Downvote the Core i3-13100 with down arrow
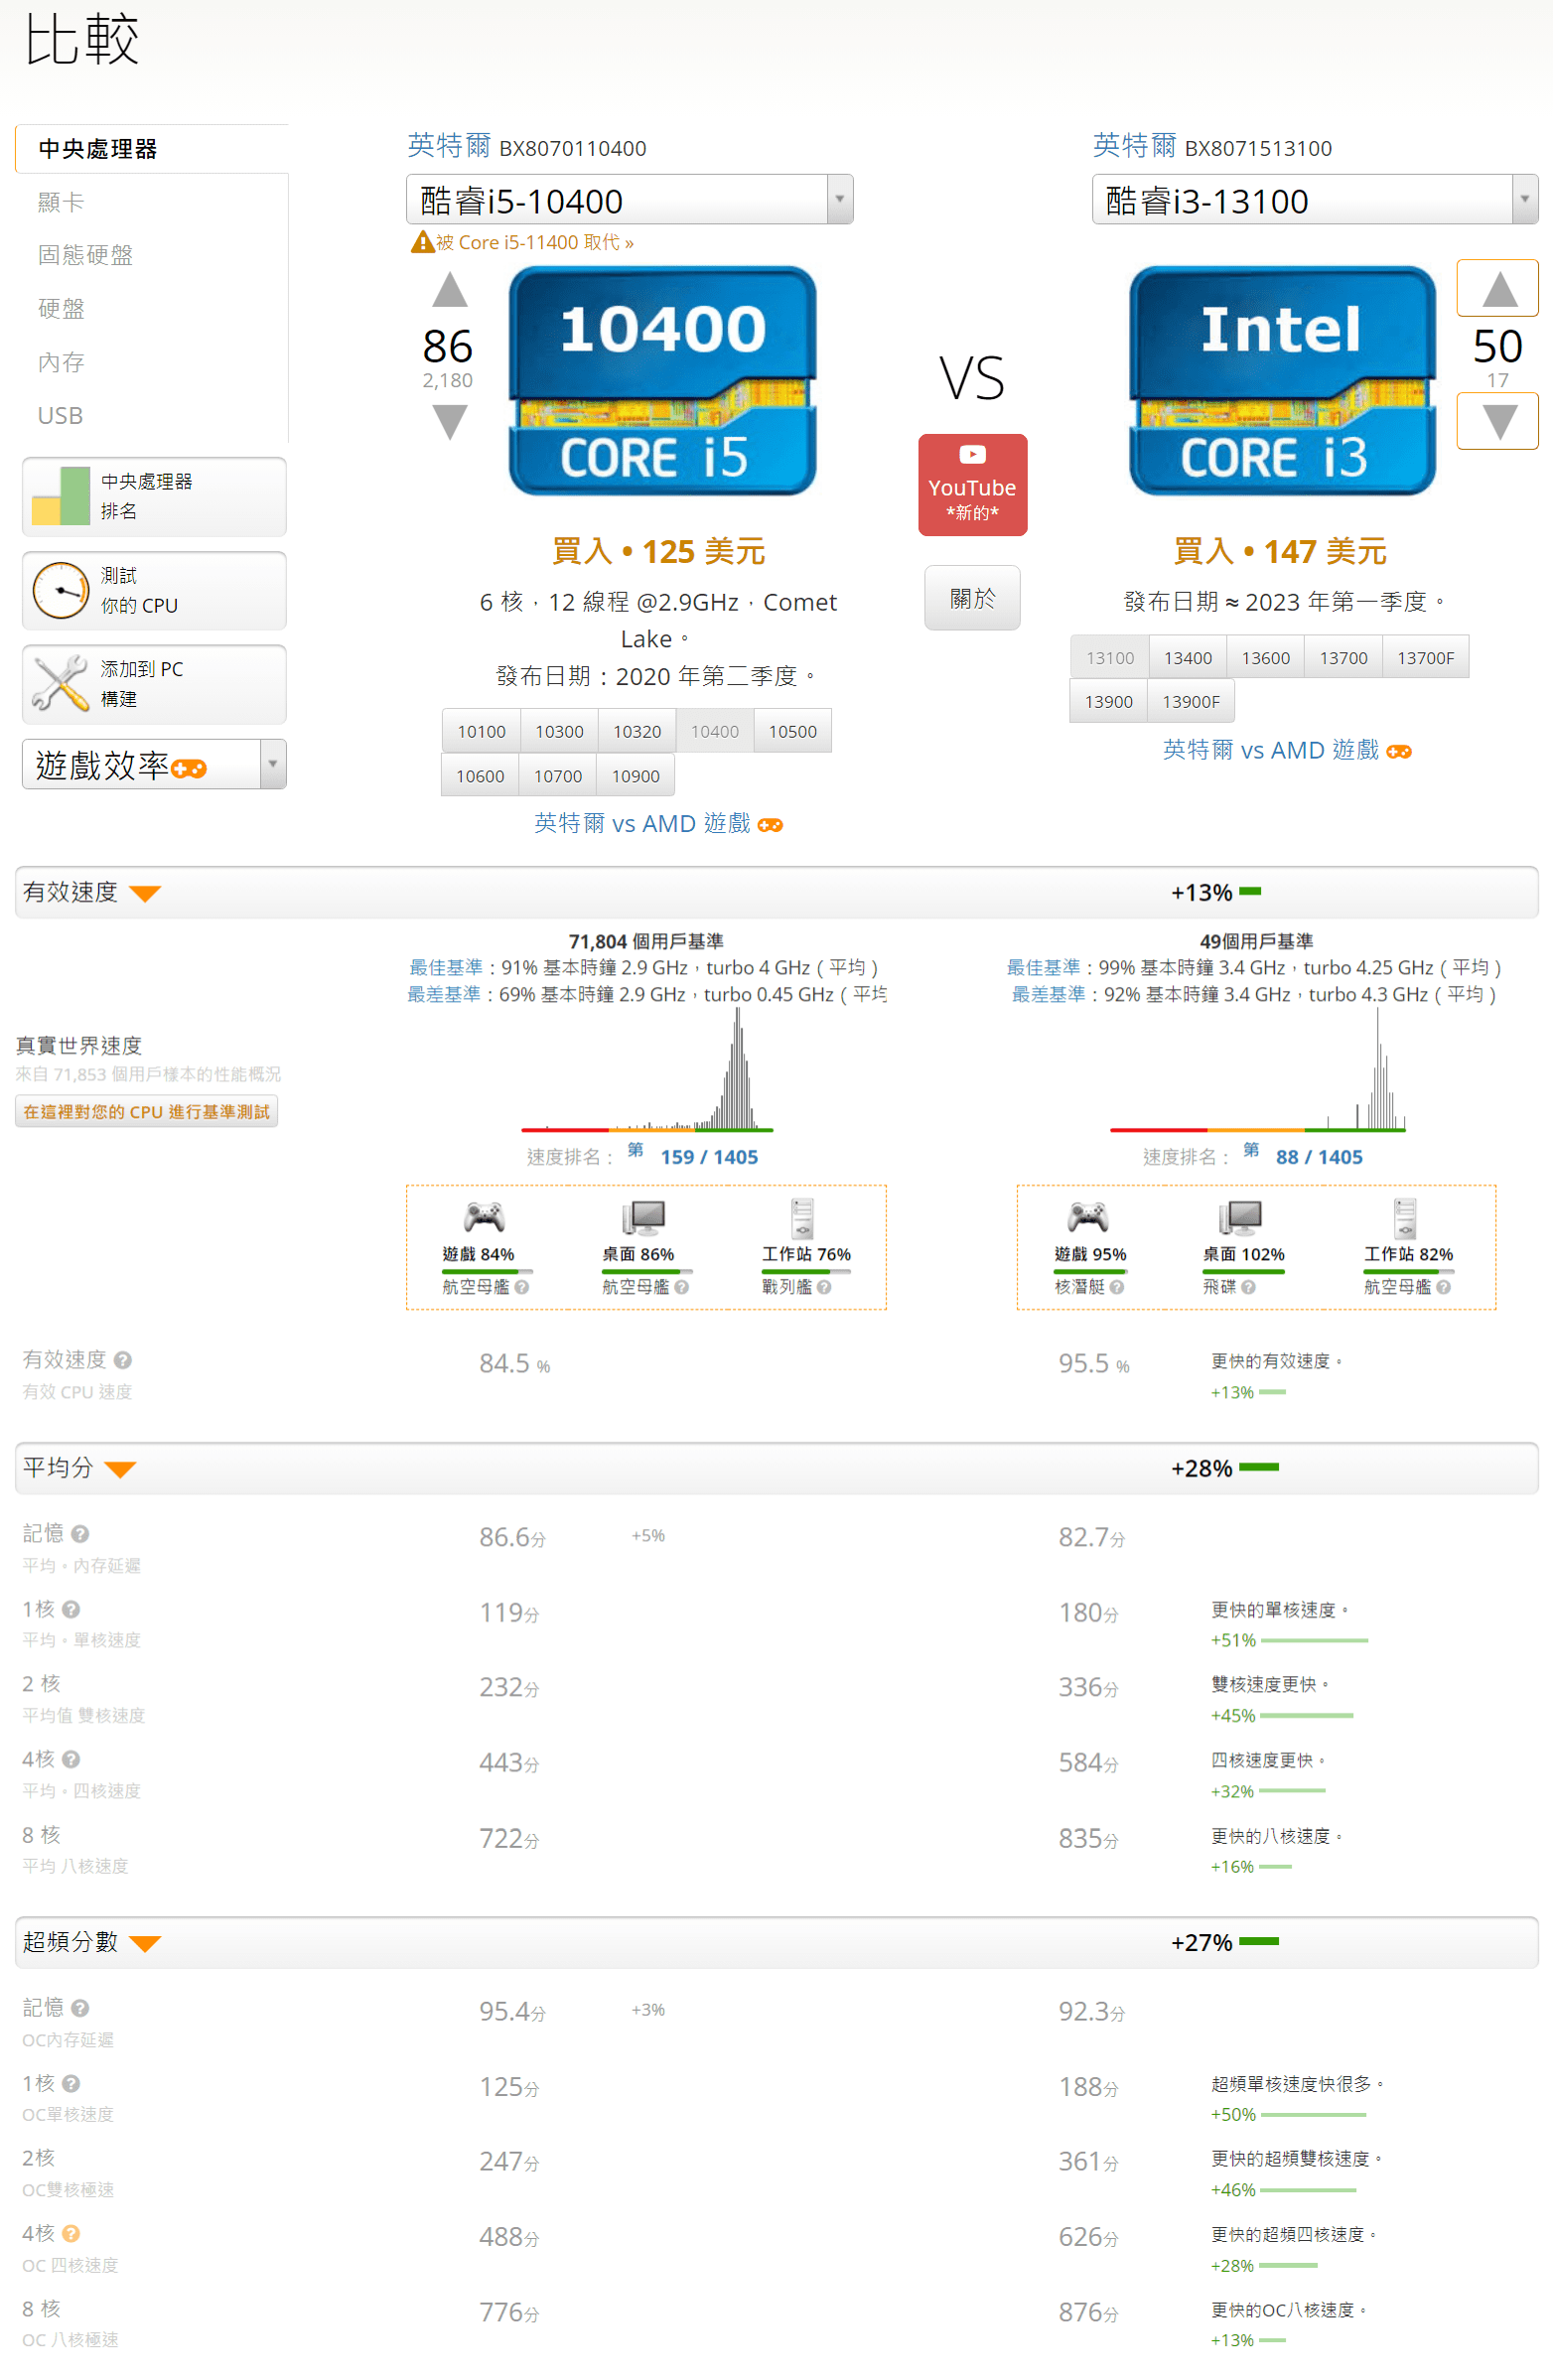Viewport: 1553px width, 2380px height. tap(1496, 421)
